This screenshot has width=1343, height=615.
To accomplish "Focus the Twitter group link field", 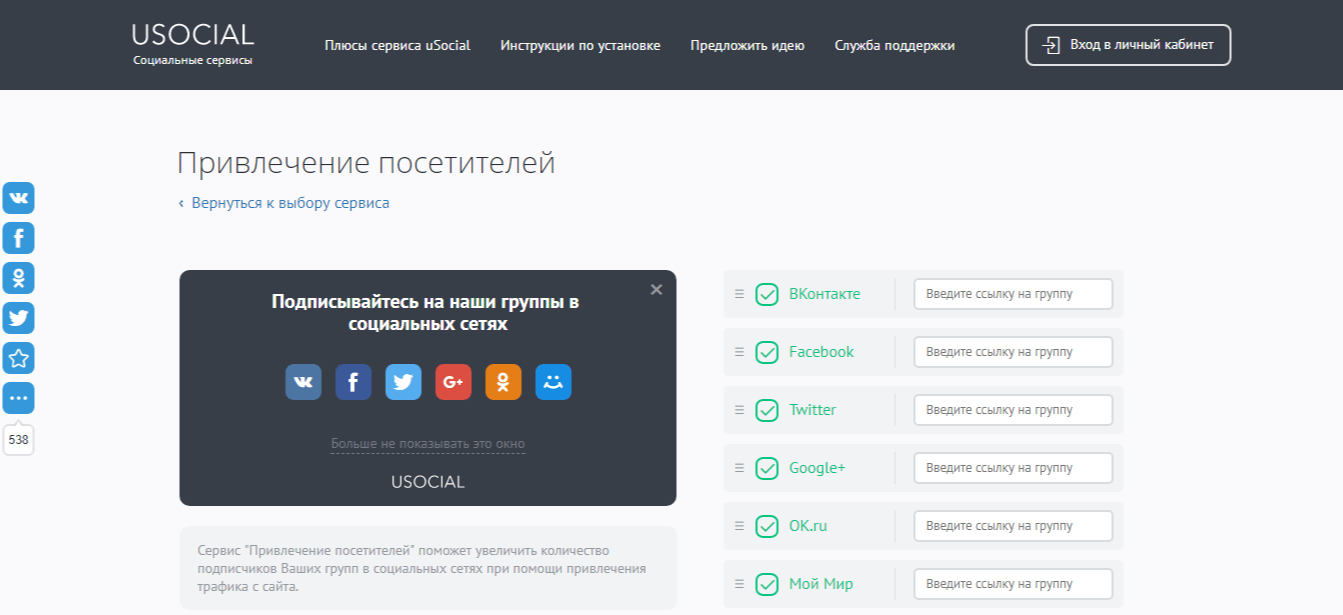I will [x=1013, y=410].
